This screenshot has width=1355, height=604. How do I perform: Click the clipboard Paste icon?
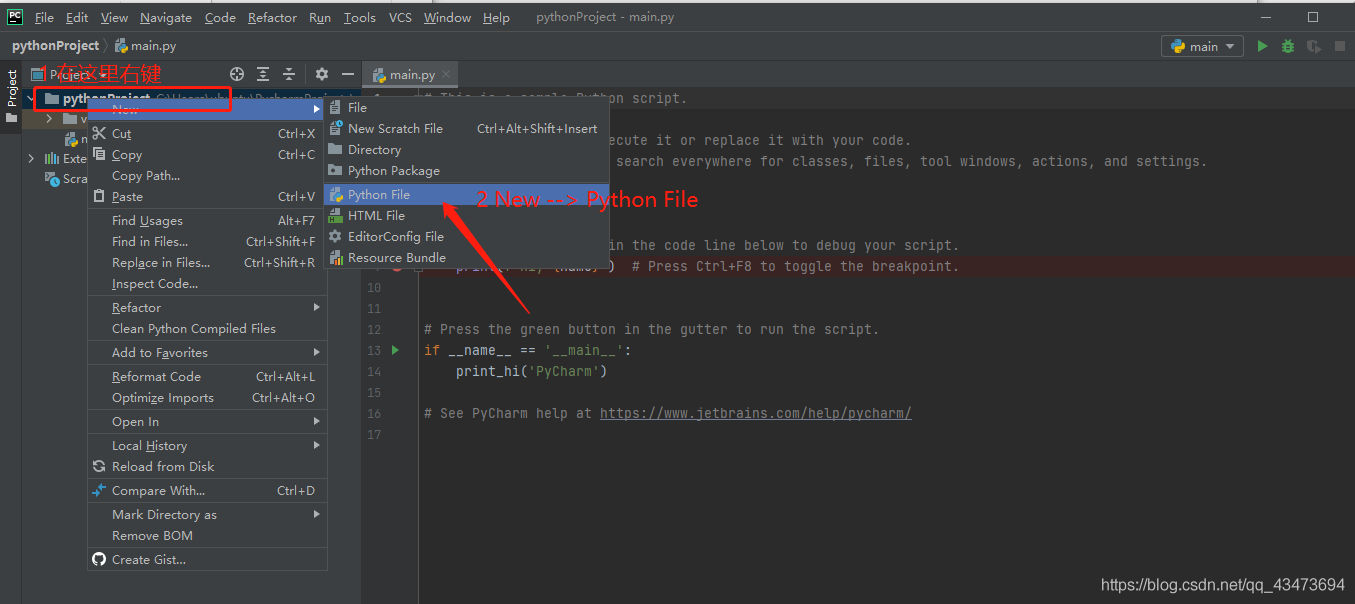(x=99, y=196)
